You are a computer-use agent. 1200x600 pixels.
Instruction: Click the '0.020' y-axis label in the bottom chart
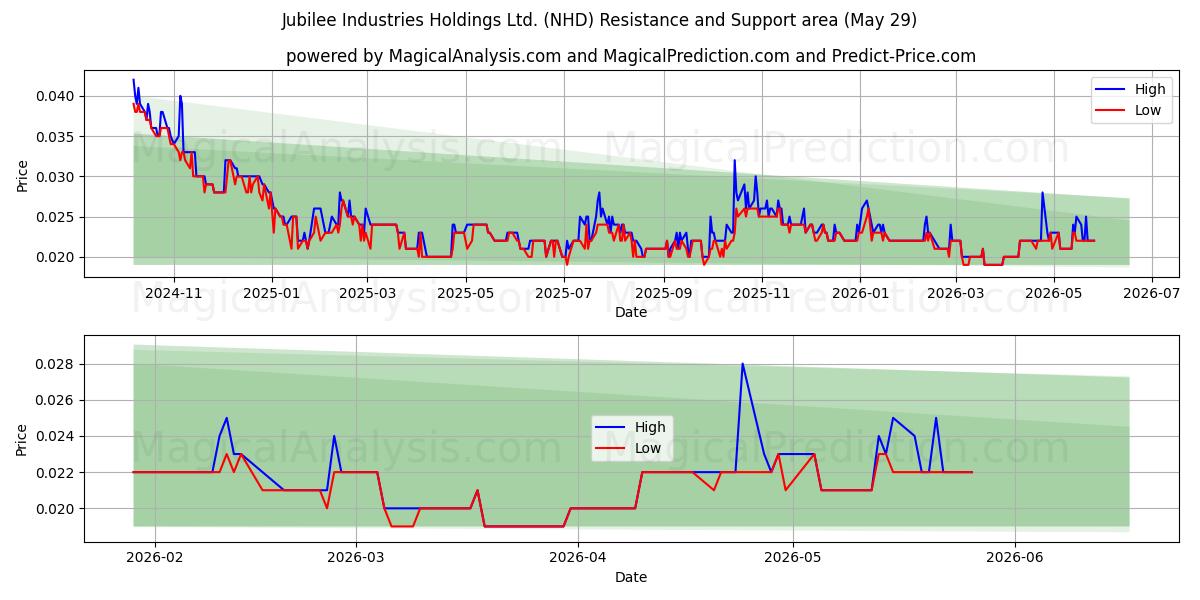(56, 508)
